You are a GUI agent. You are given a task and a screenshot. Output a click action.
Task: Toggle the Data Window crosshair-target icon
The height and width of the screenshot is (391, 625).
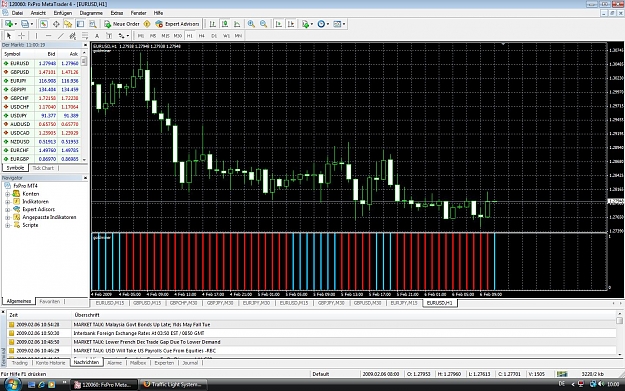pyautogui.click(x=56, y=24)
